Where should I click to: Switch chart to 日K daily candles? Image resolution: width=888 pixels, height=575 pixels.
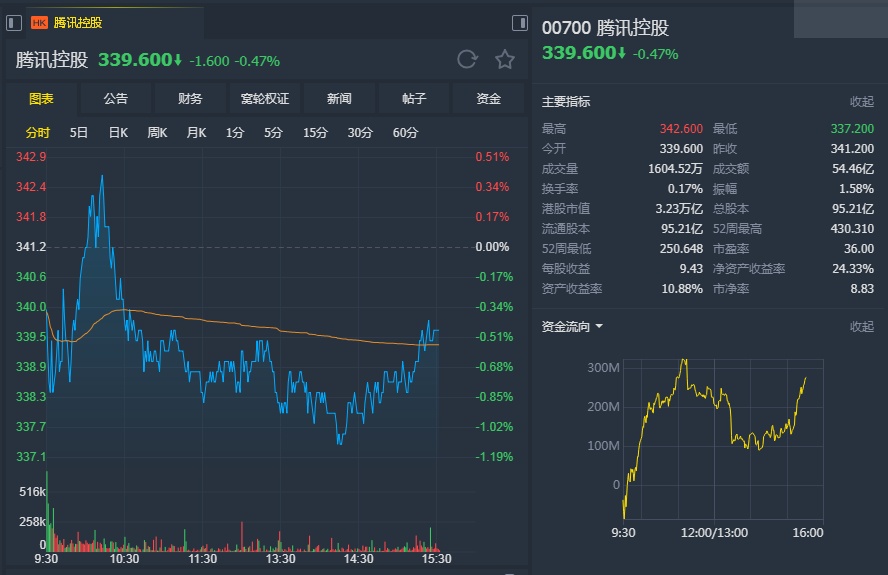[x=118, y=133]
